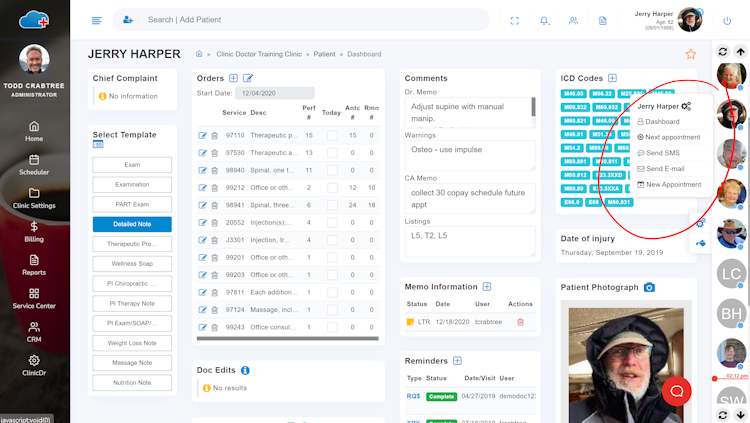The height and width of the screenshot is (423, 750).
Task: Choose New Appointment in popup menu
Action: pyautogui.click(x=669, y=185)
